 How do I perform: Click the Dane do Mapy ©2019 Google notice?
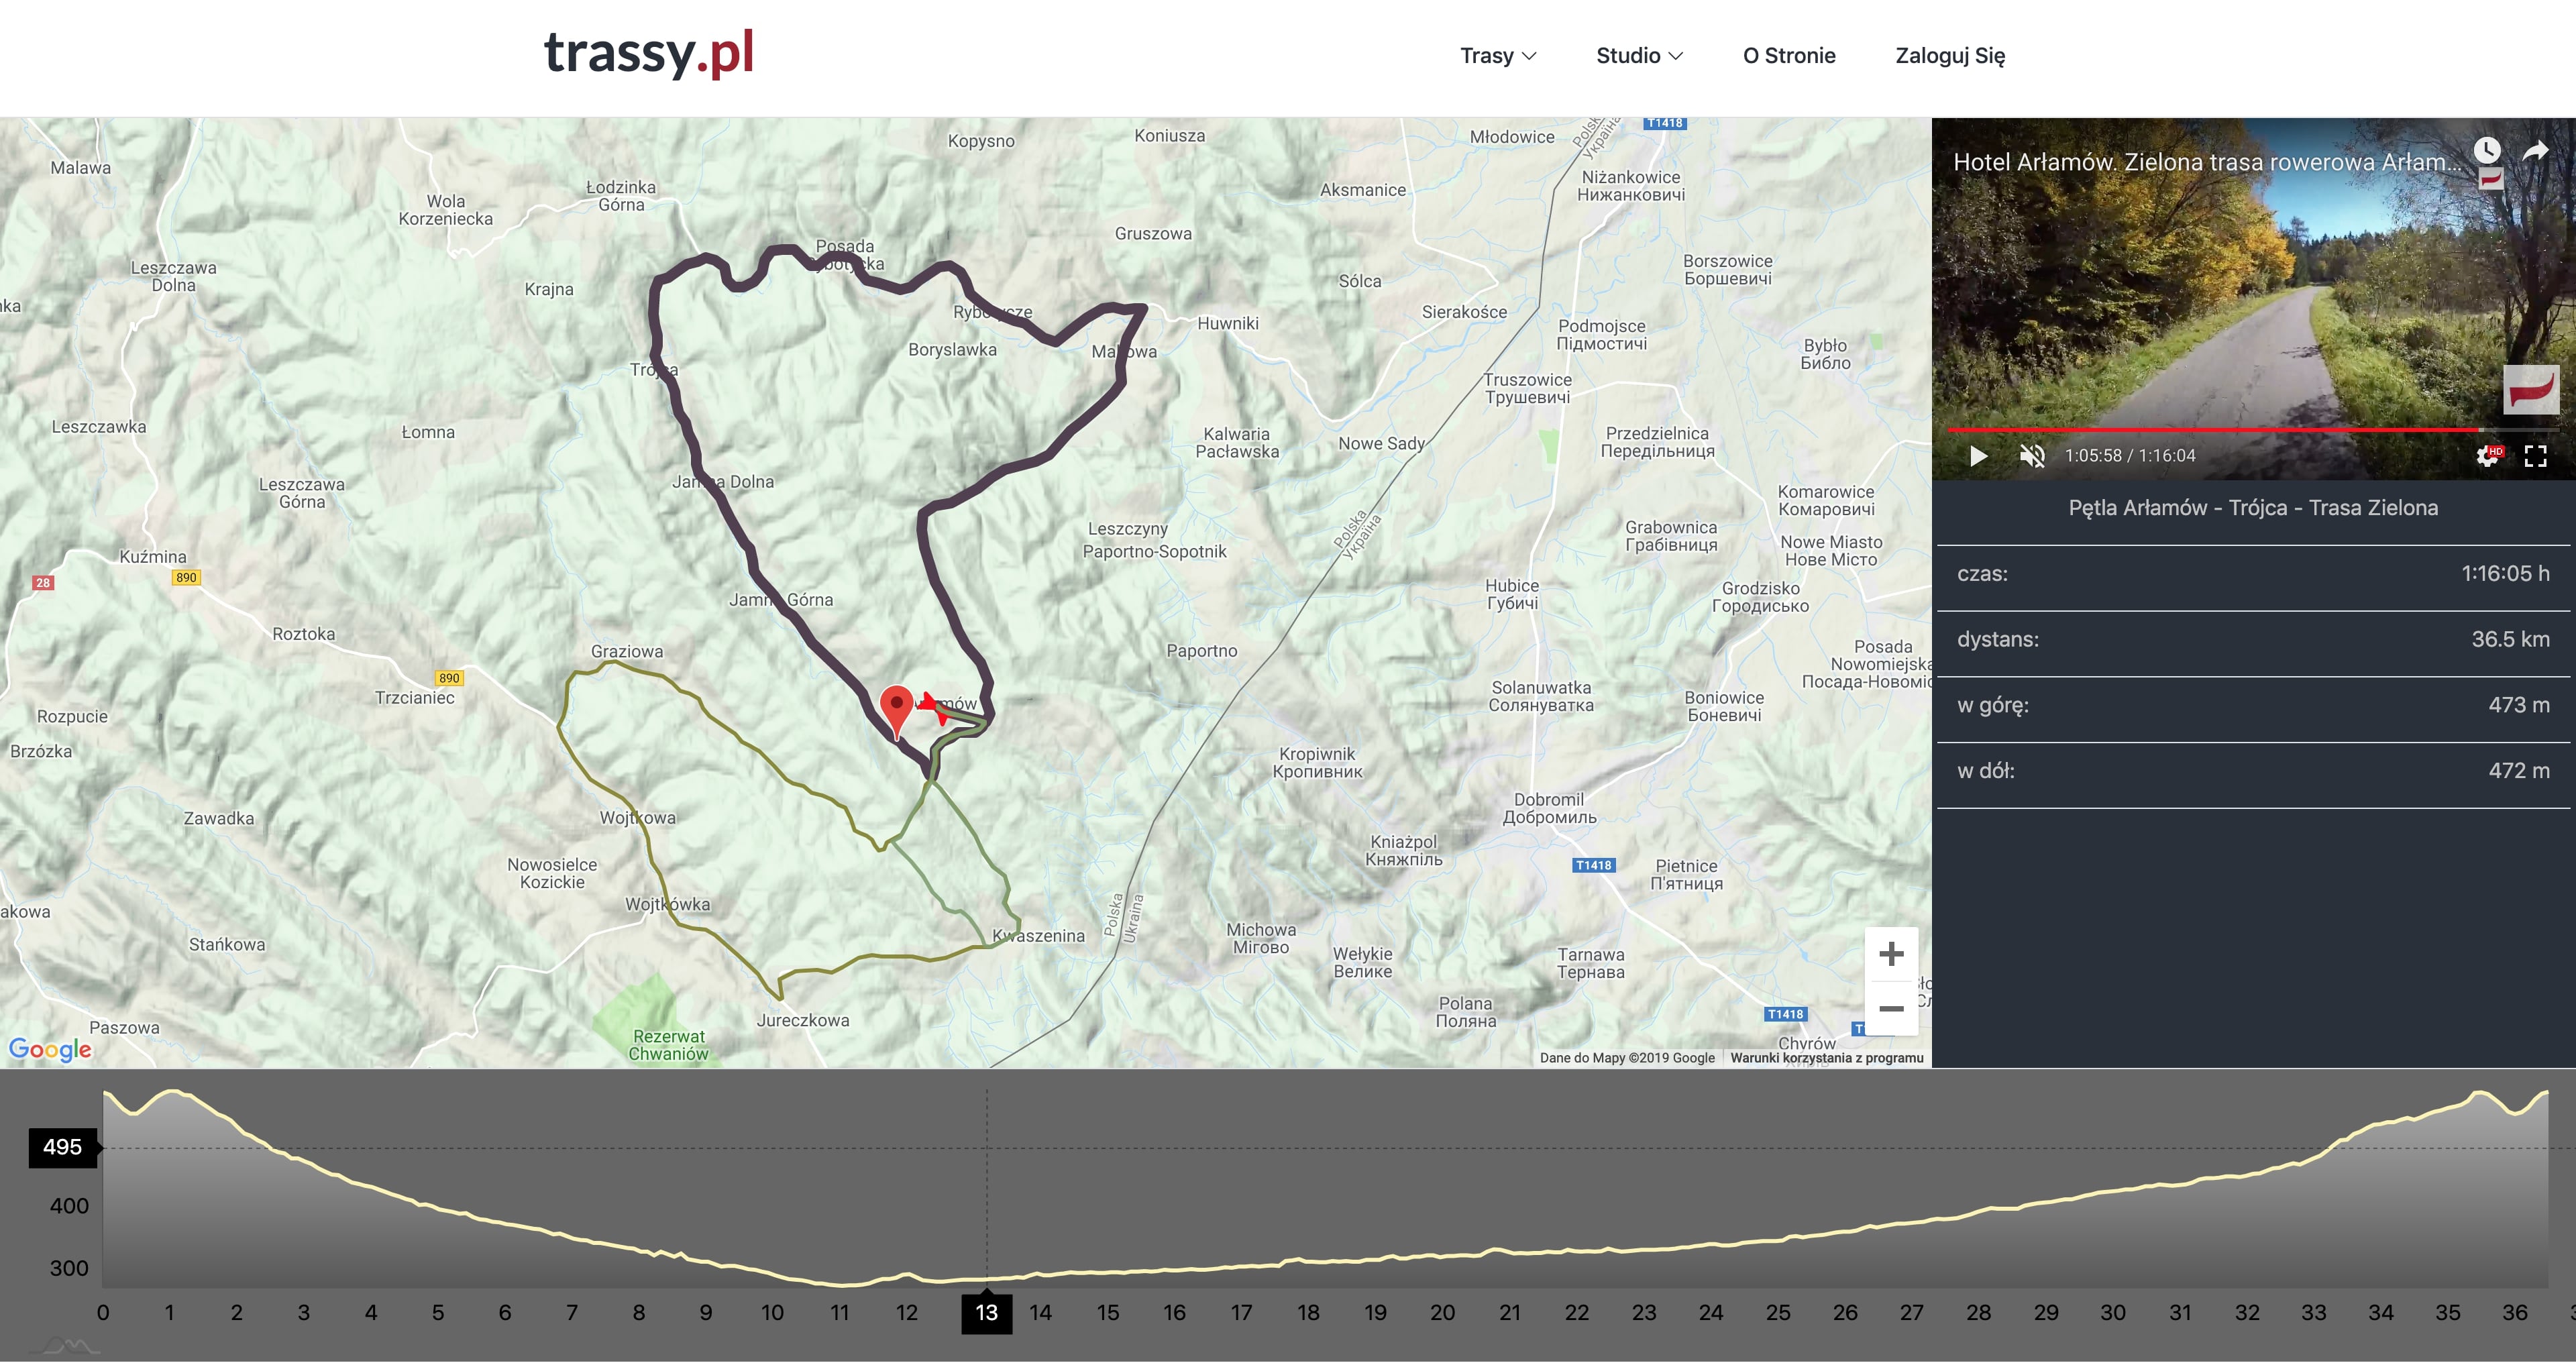pos(1627,1058)
